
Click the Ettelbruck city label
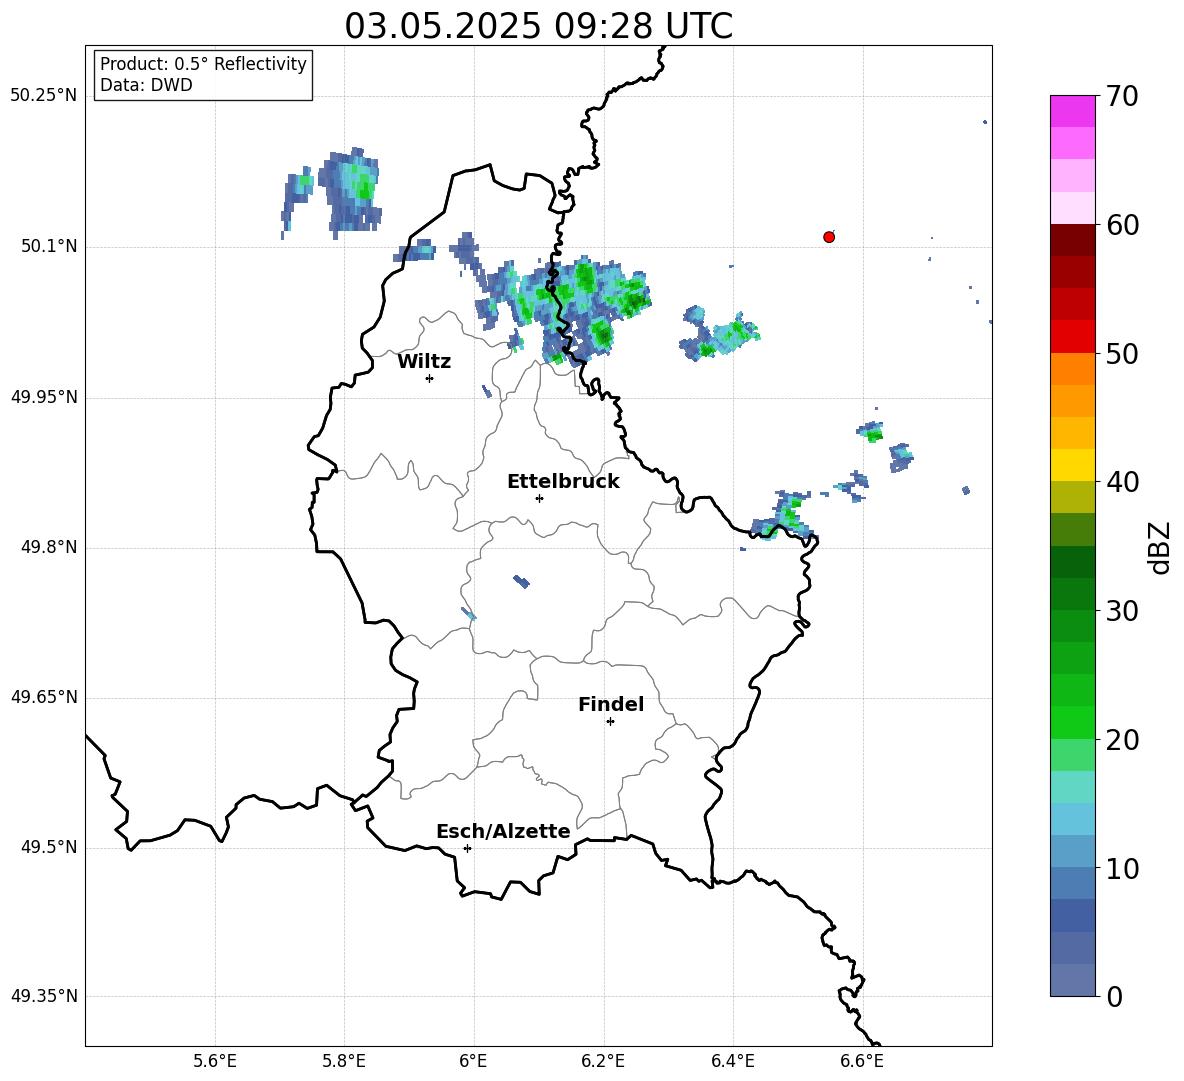point(563,482)
